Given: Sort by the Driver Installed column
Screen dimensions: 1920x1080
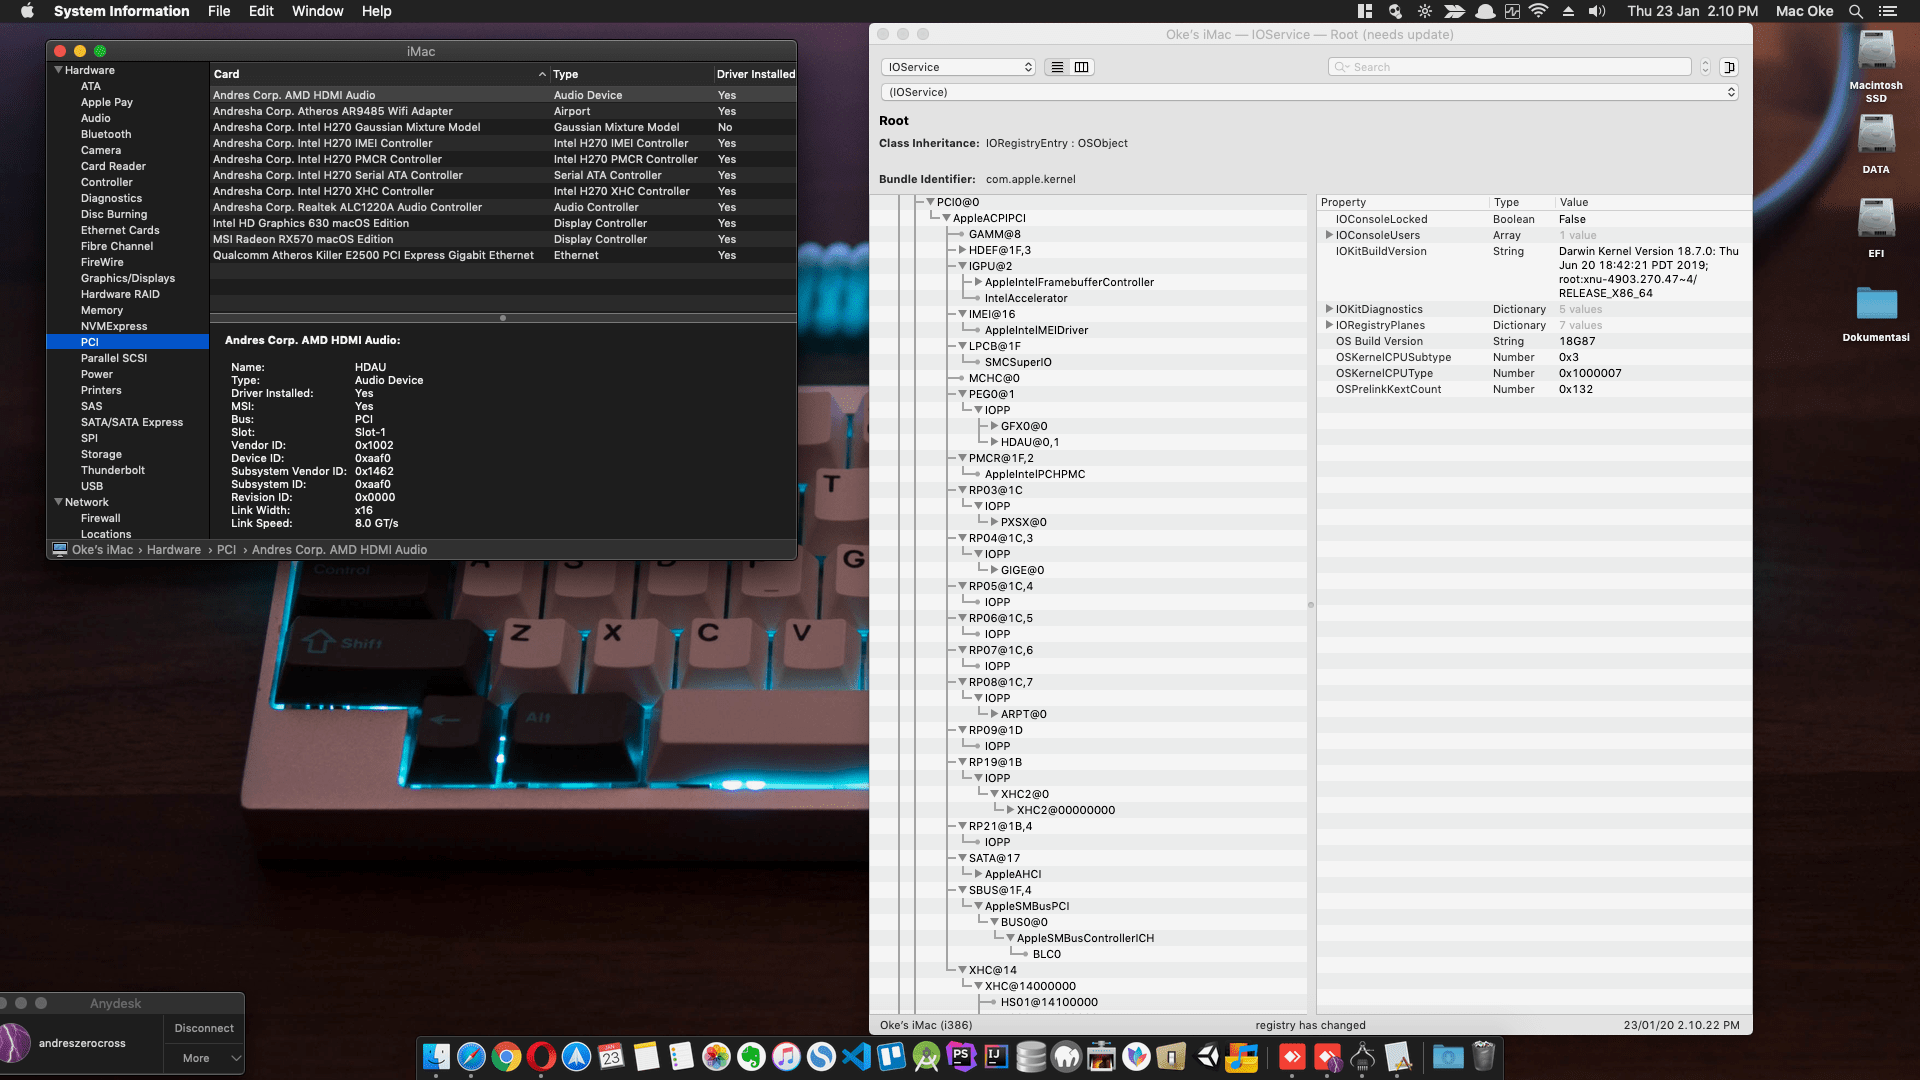Looking at the screenshot, I should [755, 74].
